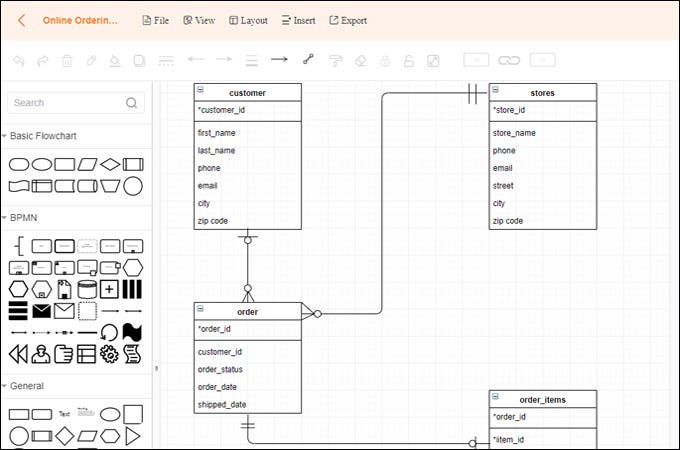Select the trapezoid manual operation shape
Image resolution: width=680 pixels, height=450 pixels.
click(110, 186)
